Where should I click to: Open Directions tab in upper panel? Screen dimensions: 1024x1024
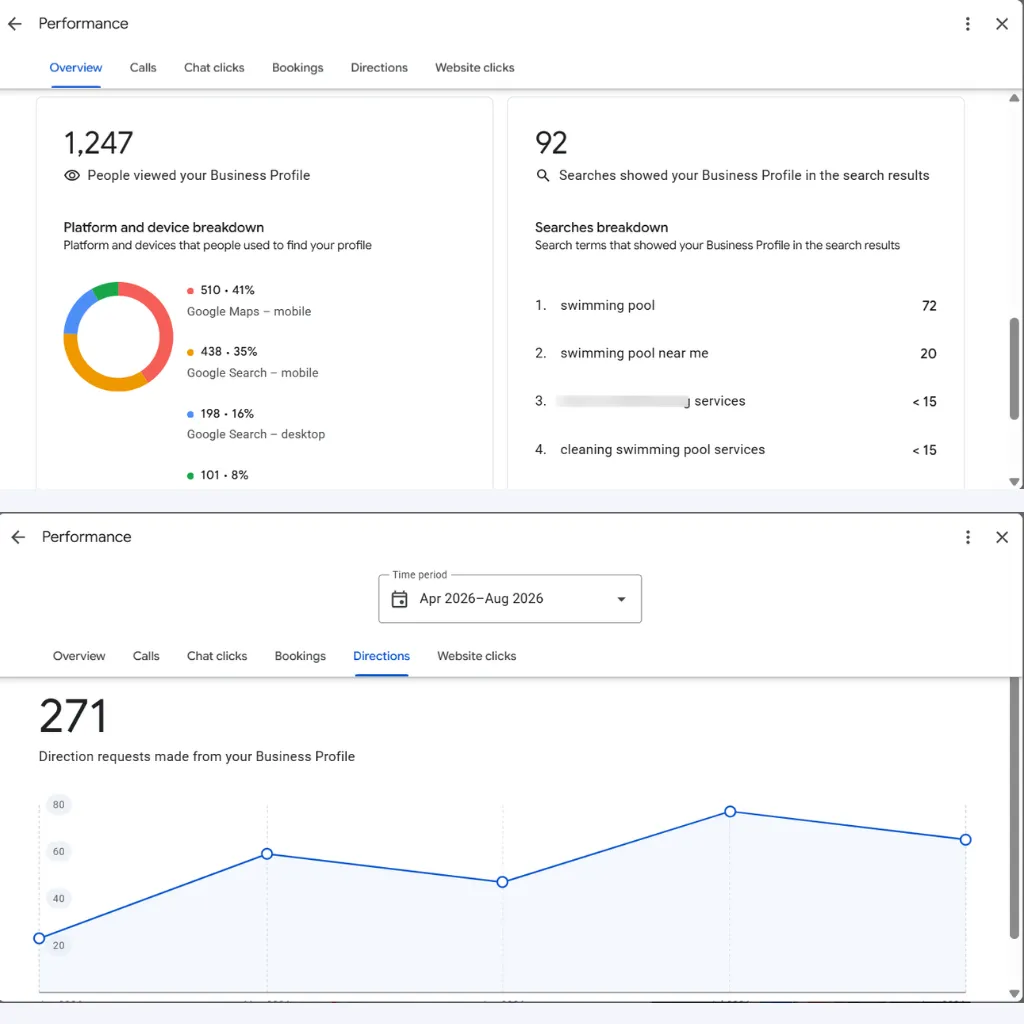pos(379,68)
